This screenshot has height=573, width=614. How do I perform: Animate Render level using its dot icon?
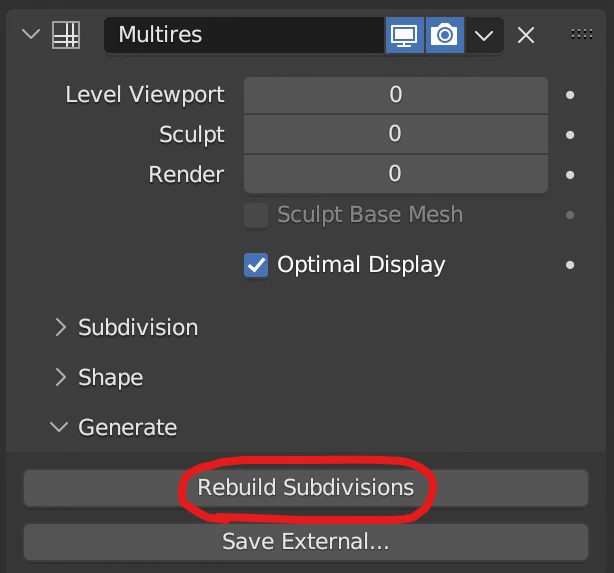click(570, 174)
